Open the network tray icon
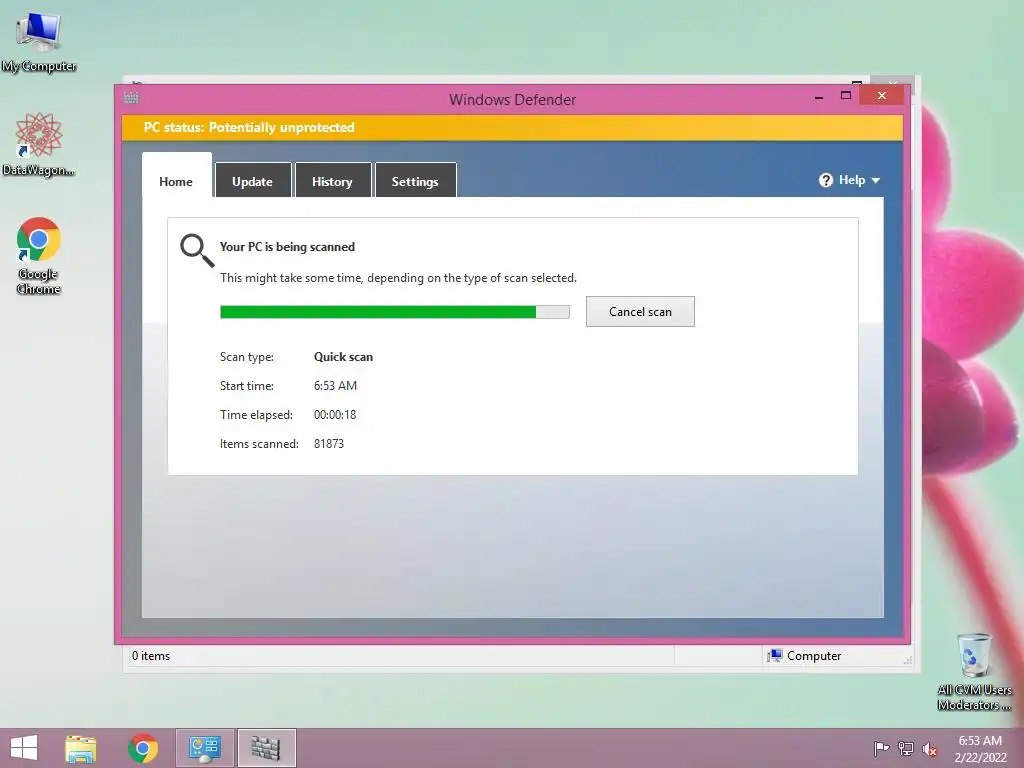The width and height of the screenshot is (1024, 768). (906, 748)
